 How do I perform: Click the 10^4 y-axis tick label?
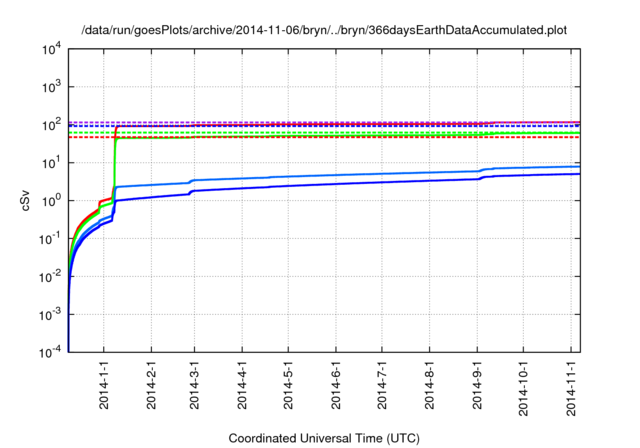(51, 49)
